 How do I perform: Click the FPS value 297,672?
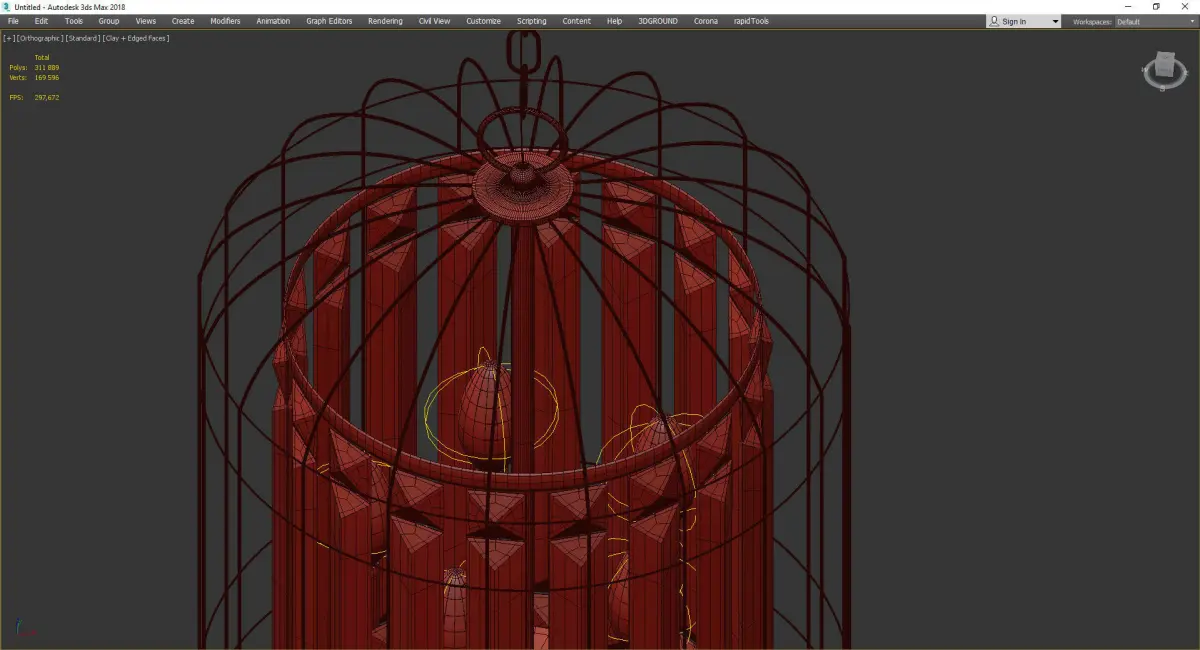pyautogui.click(x=46, y=97)
